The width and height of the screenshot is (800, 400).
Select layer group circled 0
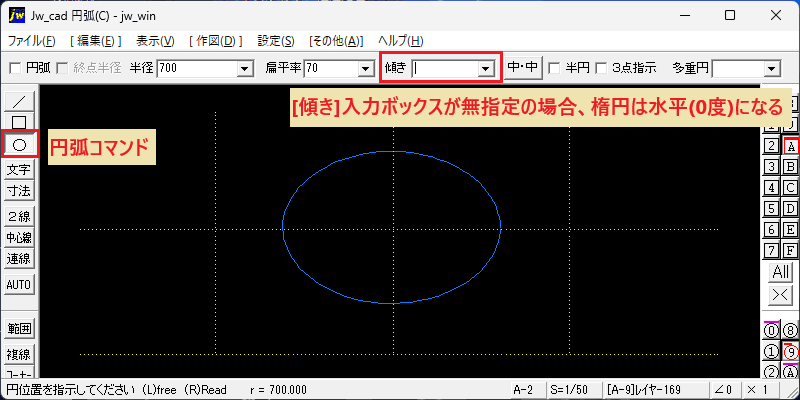(x=771, y=331)
